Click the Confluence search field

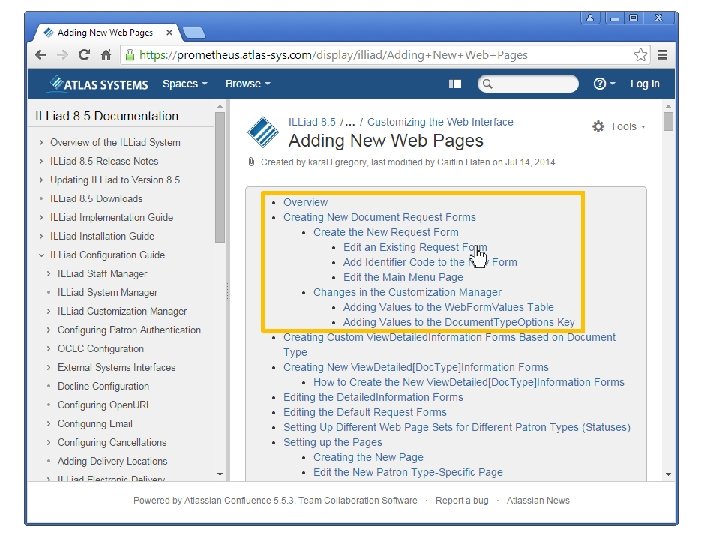pos(528,84)
